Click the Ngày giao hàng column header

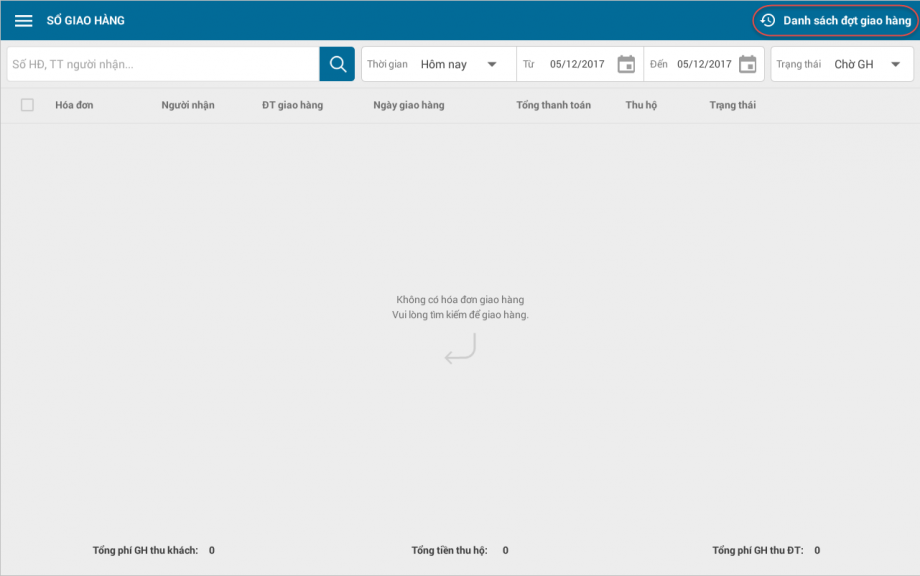409,105
